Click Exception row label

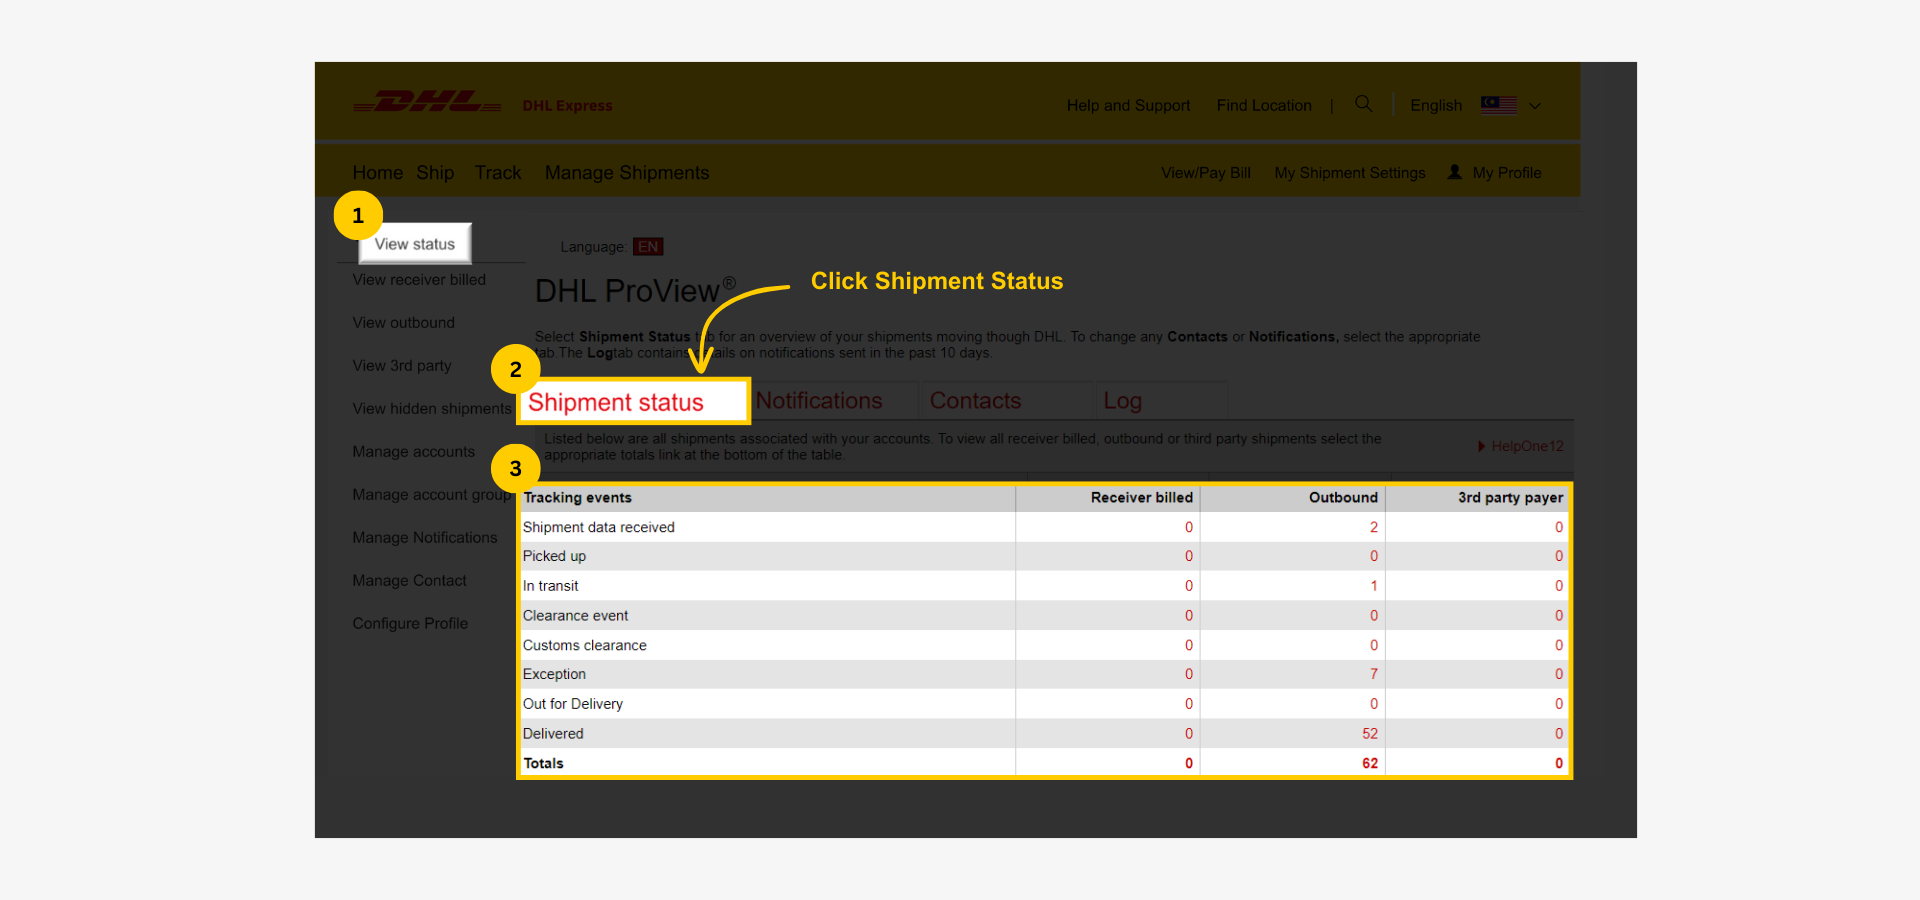(x=554, y=674)
